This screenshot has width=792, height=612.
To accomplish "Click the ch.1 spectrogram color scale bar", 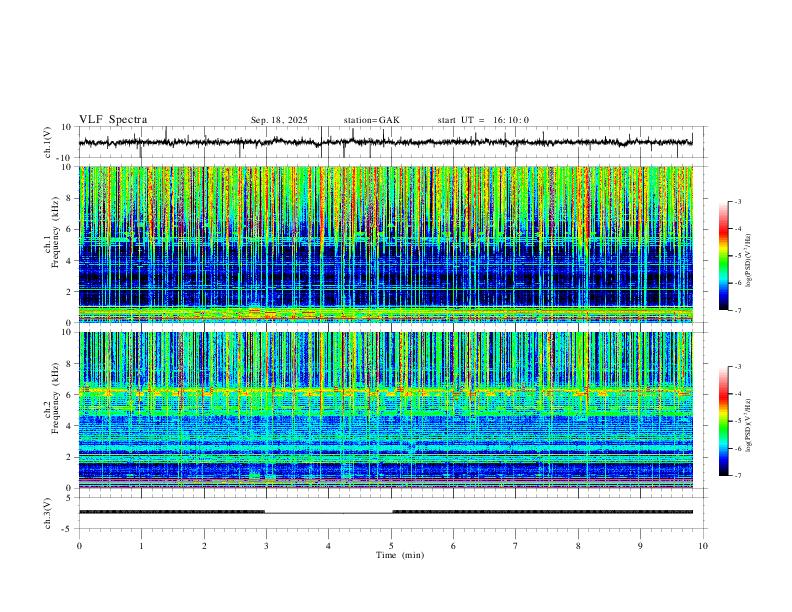I will 723,256.
